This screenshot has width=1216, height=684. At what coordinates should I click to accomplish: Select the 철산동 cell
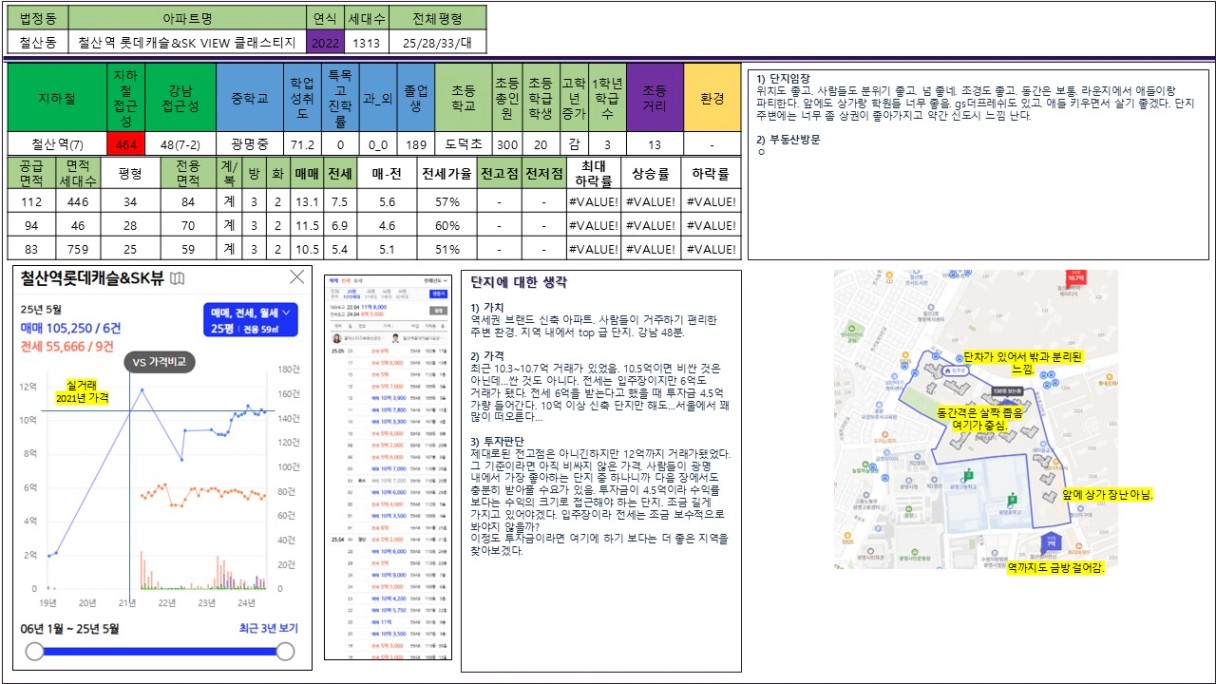pyautogui.click(x=38, y=43)
